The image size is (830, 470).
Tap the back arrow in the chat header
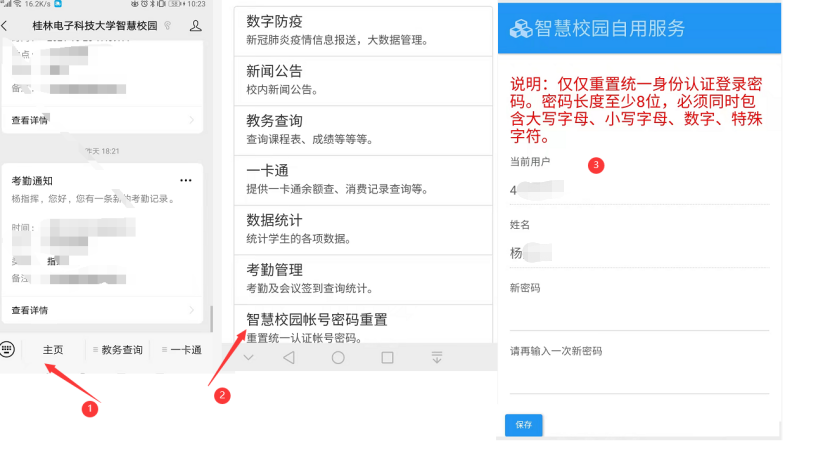tap(5, 25)
